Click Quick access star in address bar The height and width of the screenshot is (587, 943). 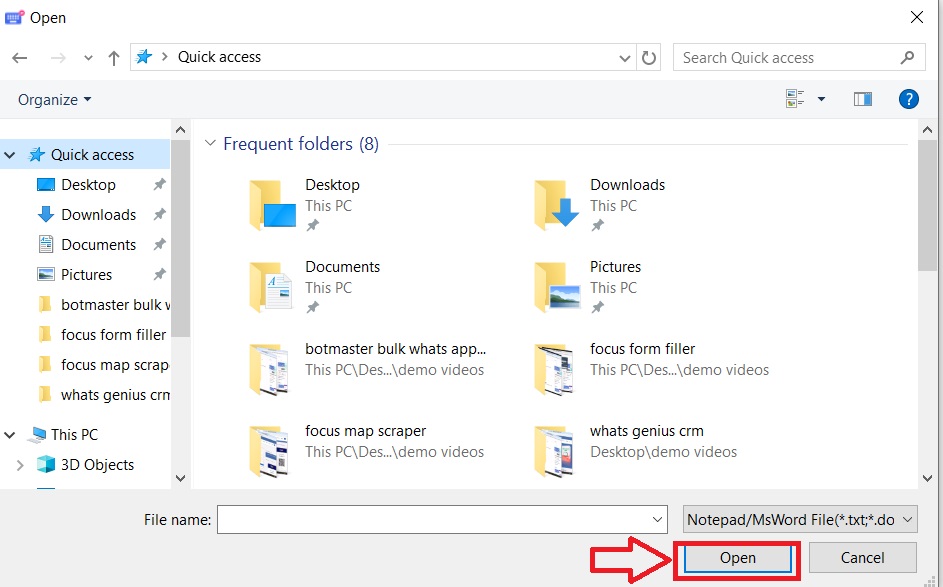tap(144, 57)
